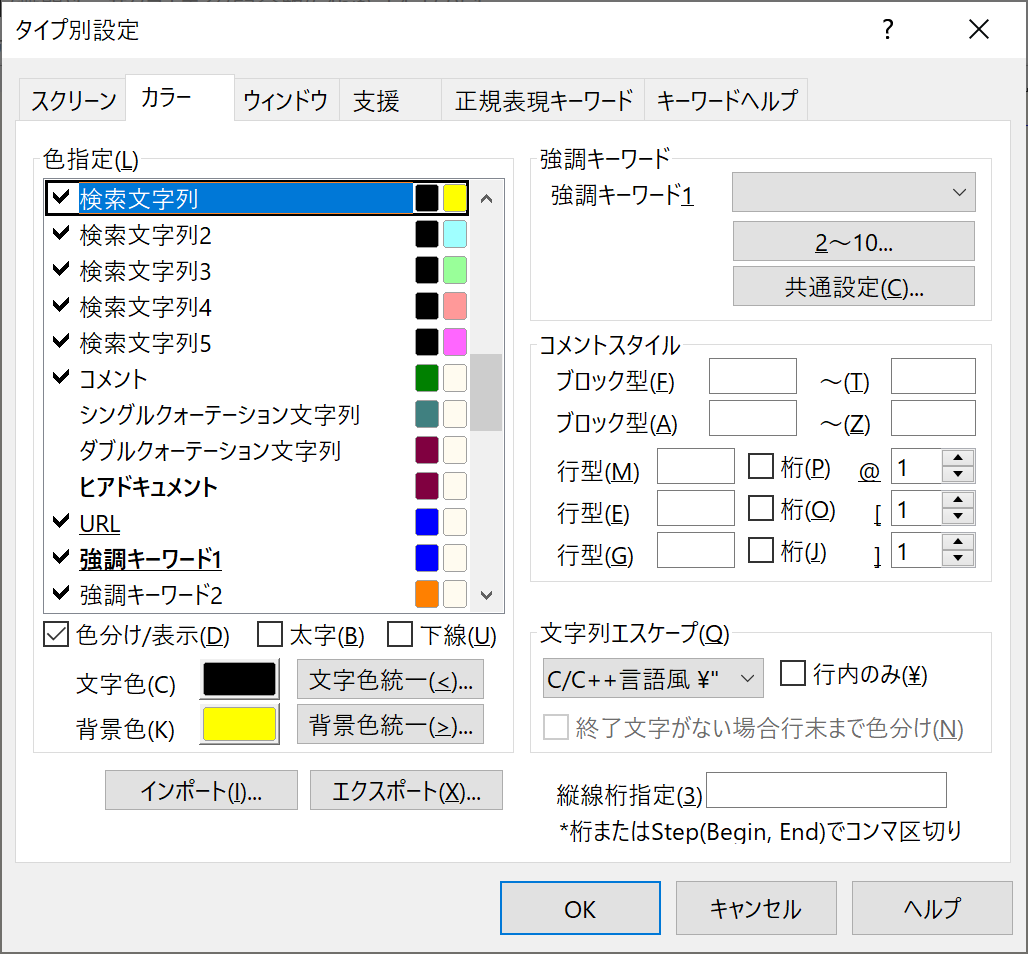Select 検索文字列 row in color list

click(x=256, y=198)
